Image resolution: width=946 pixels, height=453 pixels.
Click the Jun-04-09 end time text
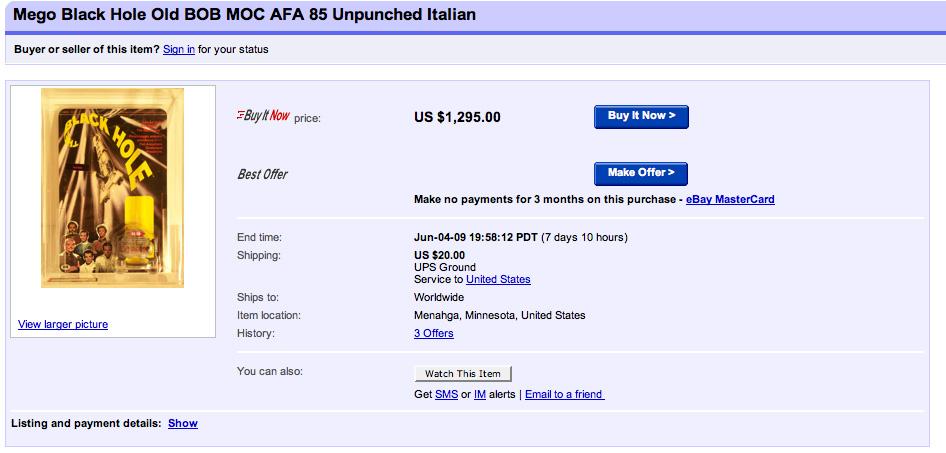[x=475, y=237]
